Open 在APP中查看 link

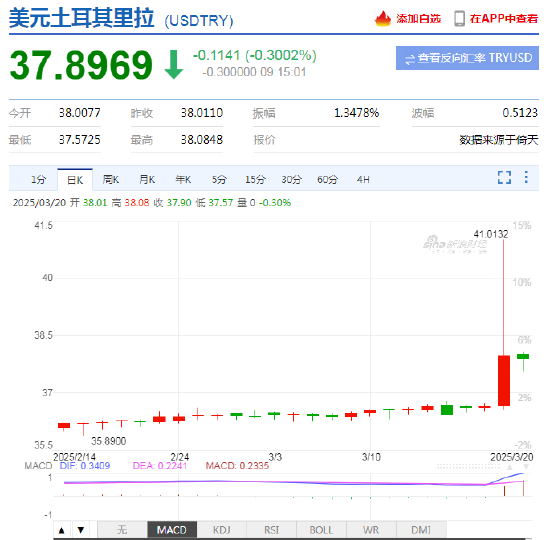pyautogui.click(x=504, y=19)
